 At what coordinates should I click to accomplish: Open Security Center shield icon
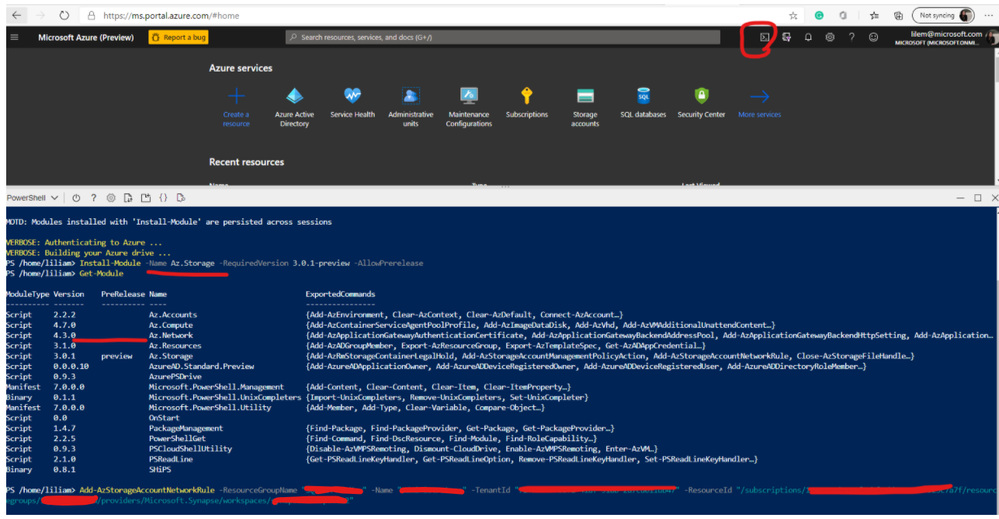tap(701, 96)
